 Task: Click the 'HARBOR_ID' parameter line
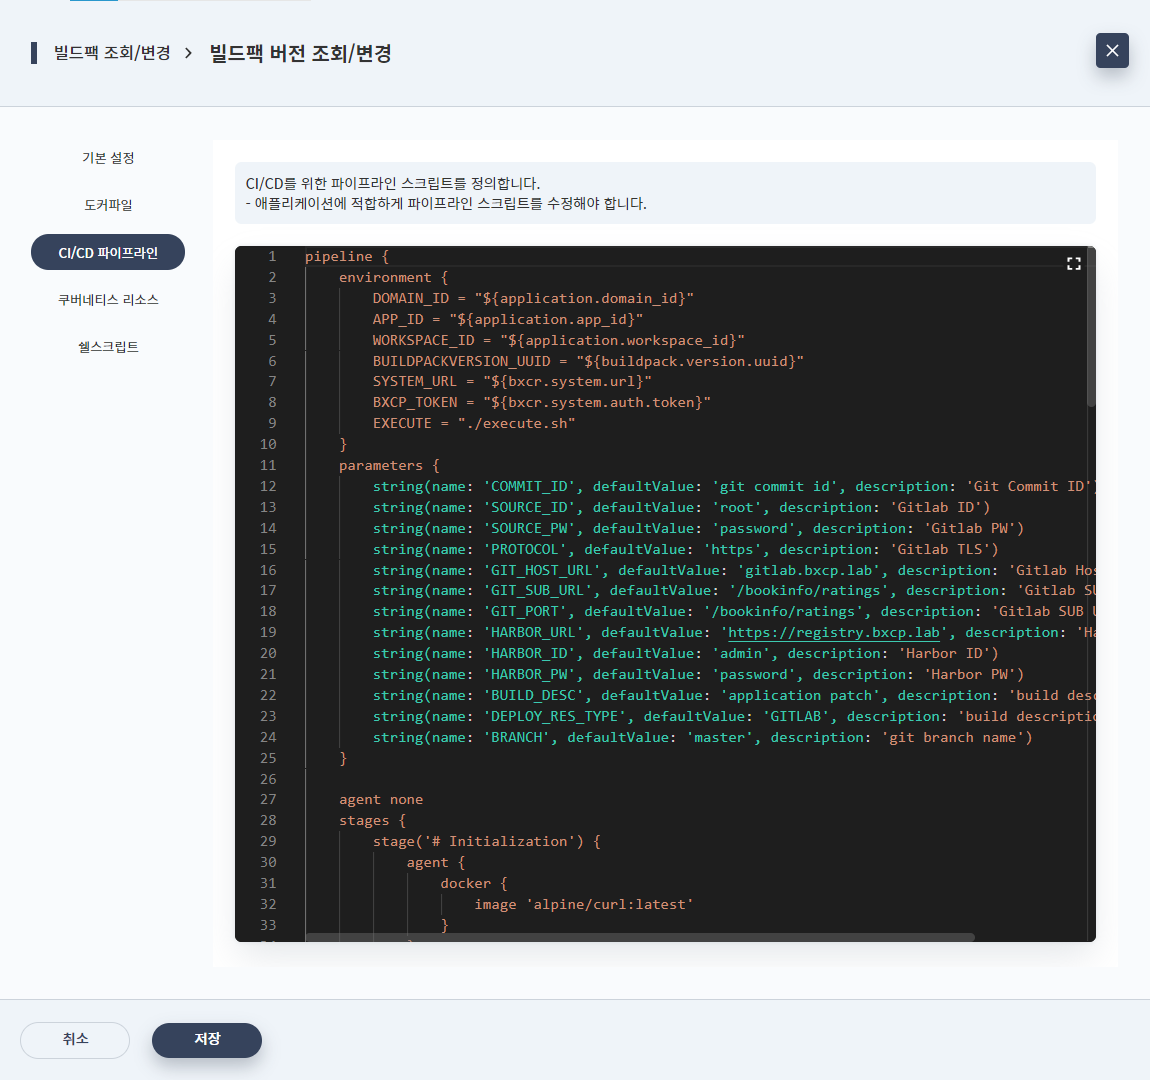[x=686, y=653]
